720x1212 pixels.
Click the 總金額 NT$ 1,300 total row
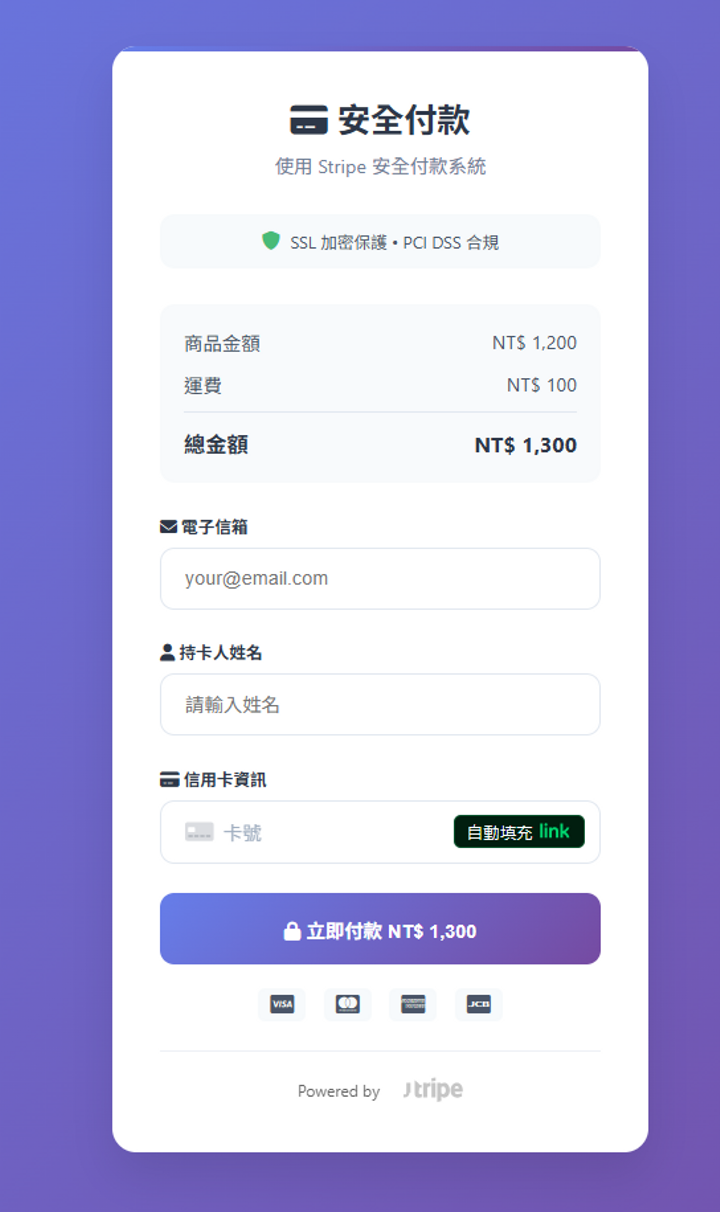(380, 445)
